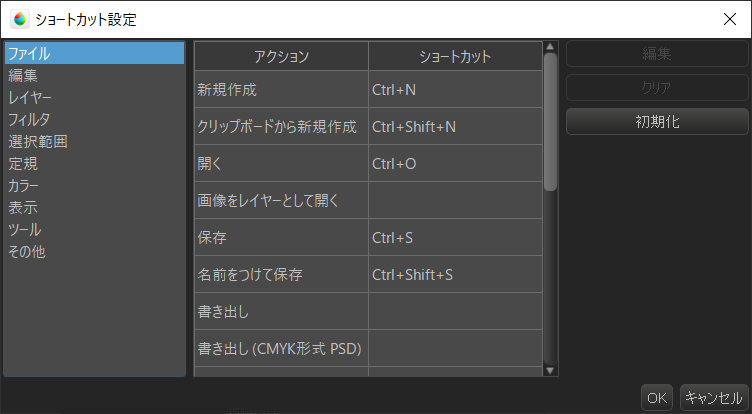
Task: Open the 定規 category
Action: [94, 164]
